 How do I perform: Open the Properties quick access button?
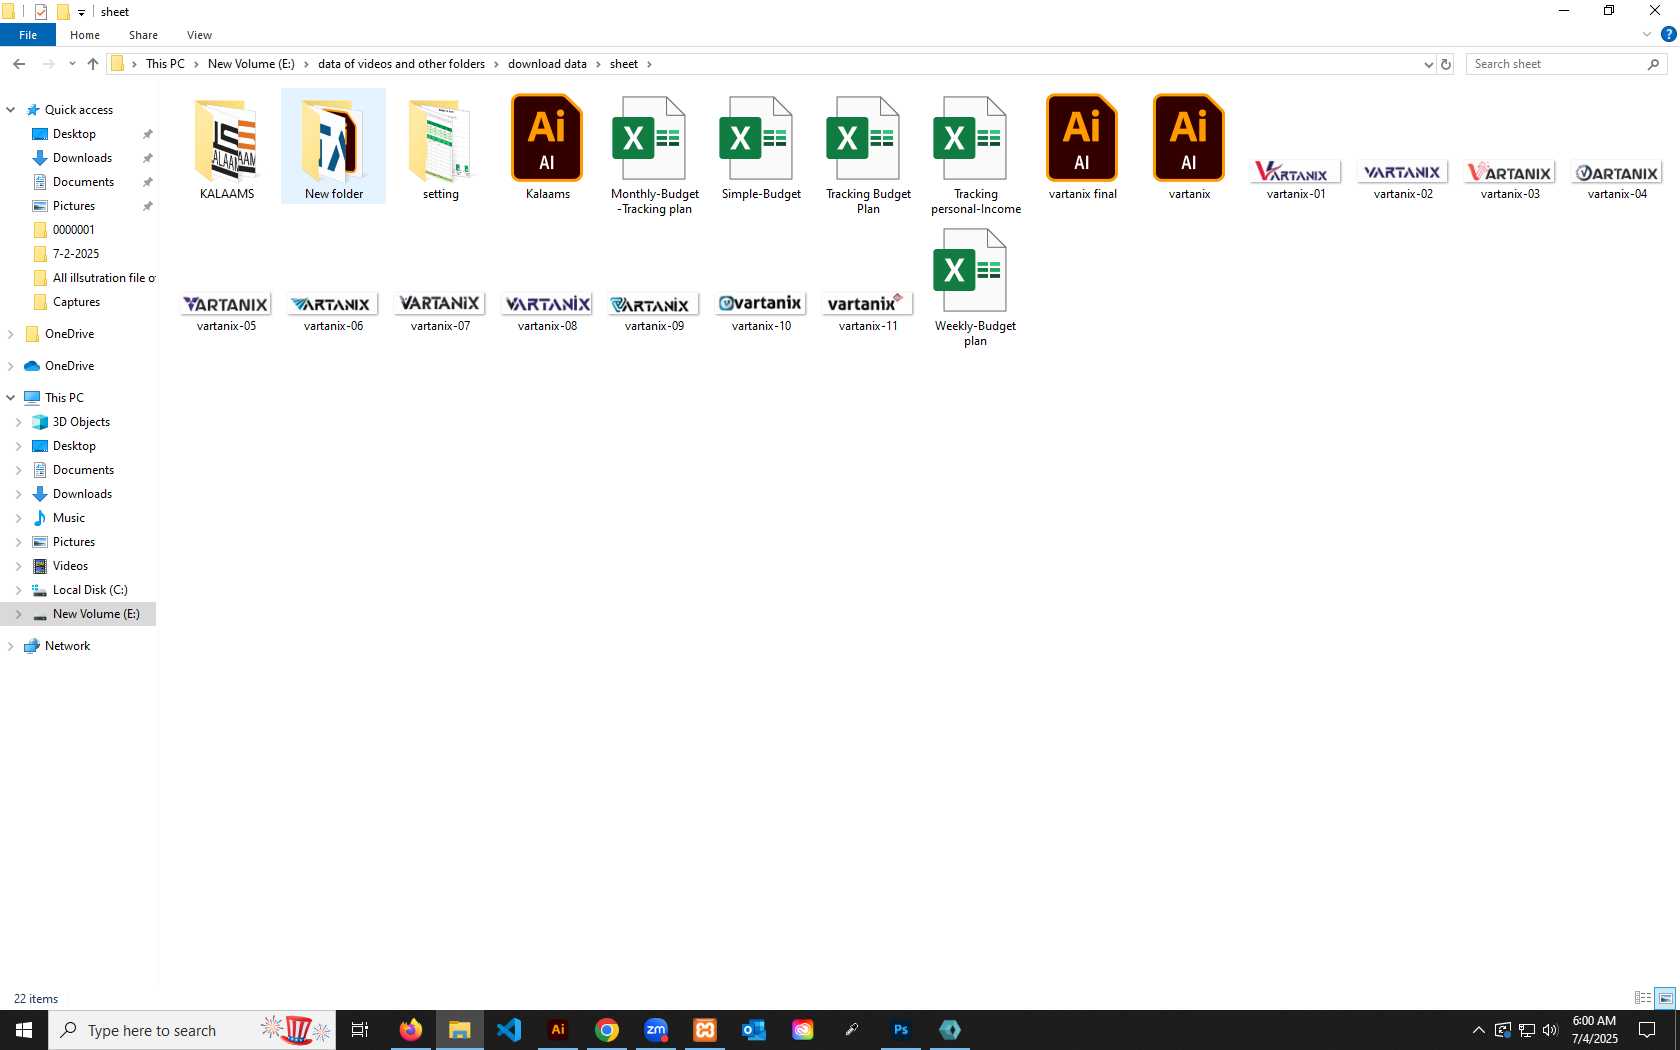tap(41, 12)
